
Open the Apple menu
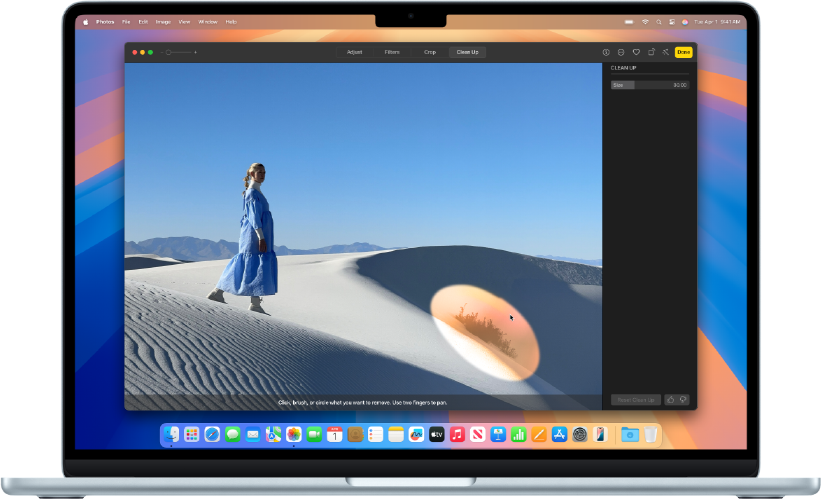coord(85,22)
